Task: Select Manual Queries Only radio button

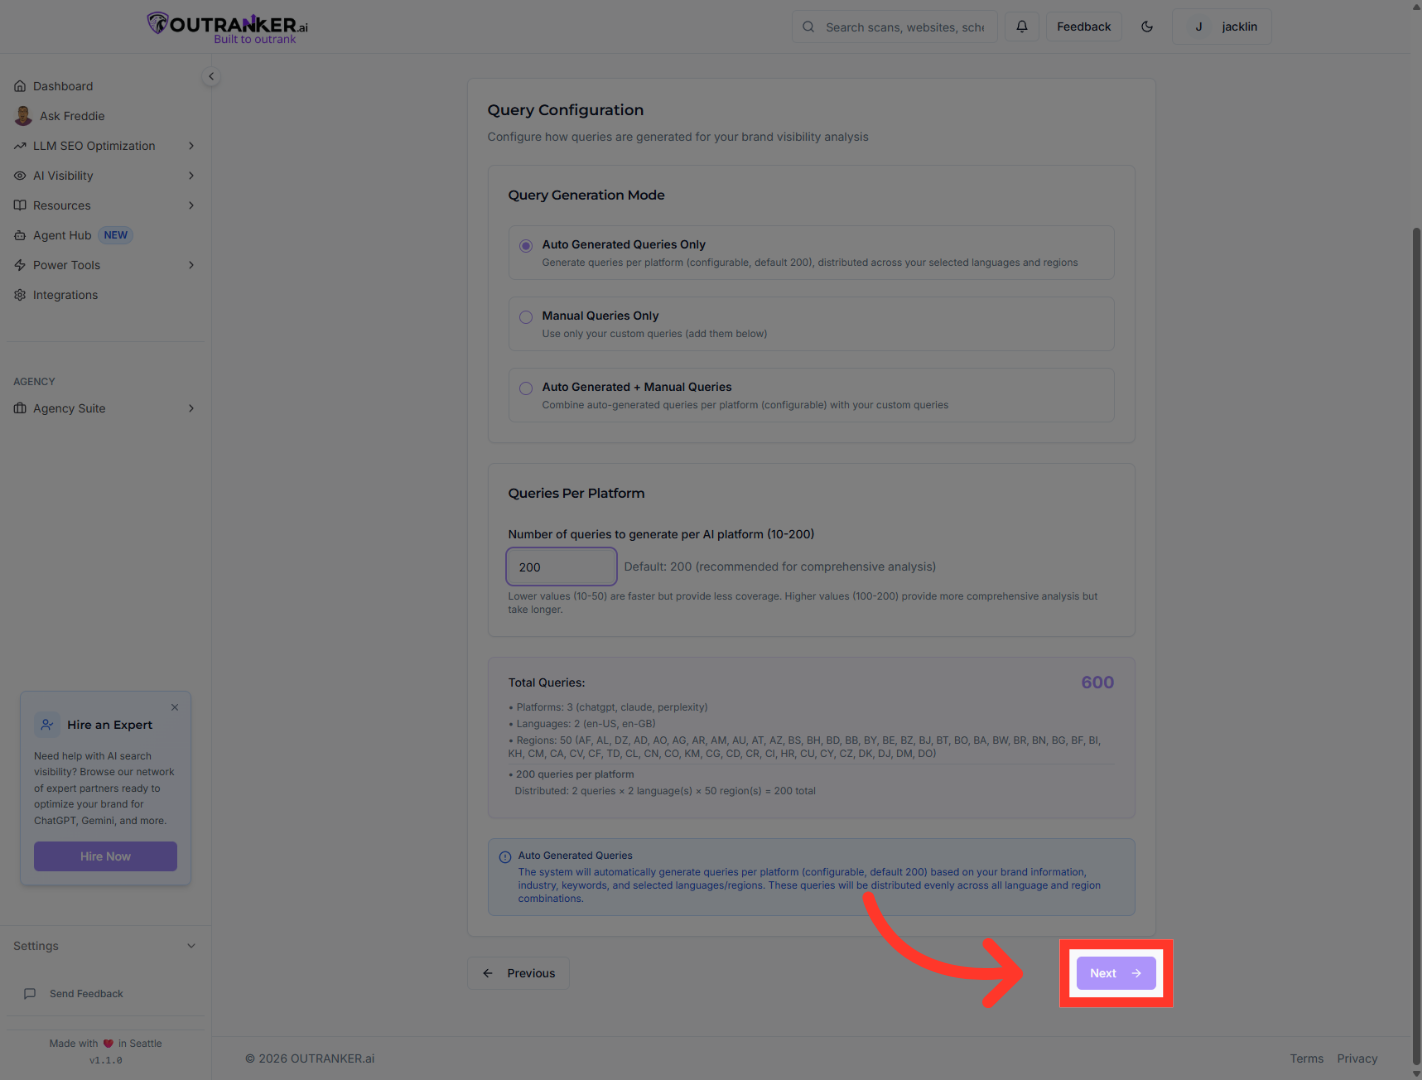Action: 526,317
